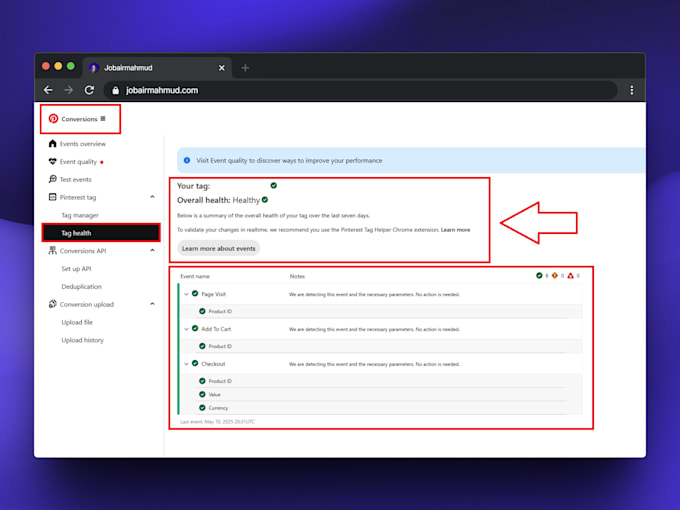Open the Conversions hamburger menu
This screenshot has width=680, height=510.
coord(103,118)
